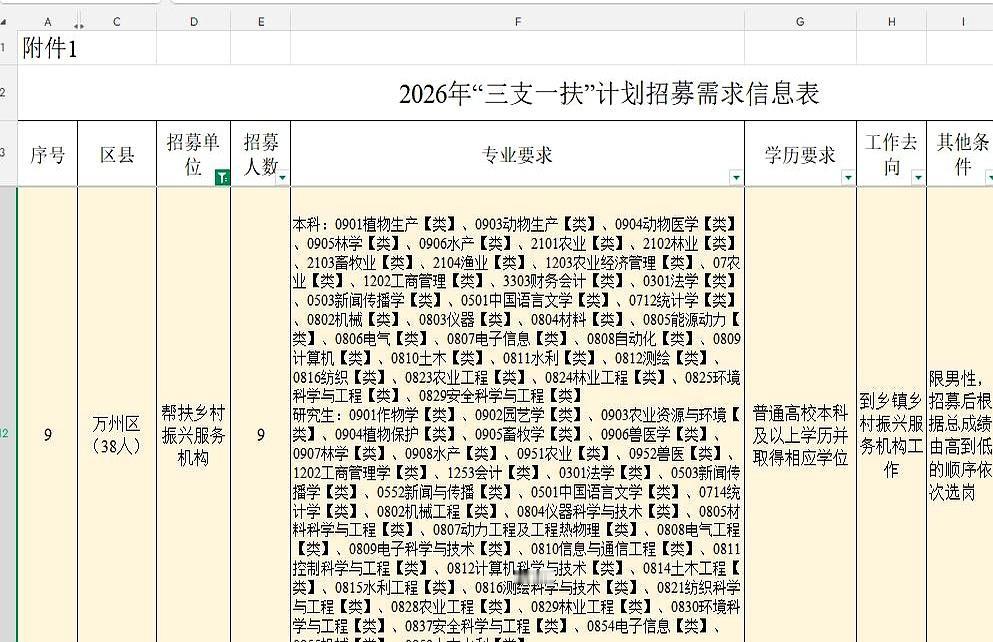Select the title cell 2026年三支一扶信息表

tap(517, 92)
